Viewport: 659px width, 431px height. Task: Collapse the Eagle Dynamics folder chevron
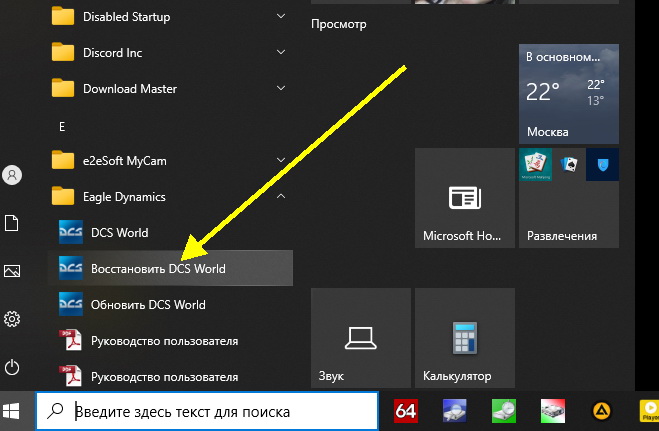[x=281, y=196]
